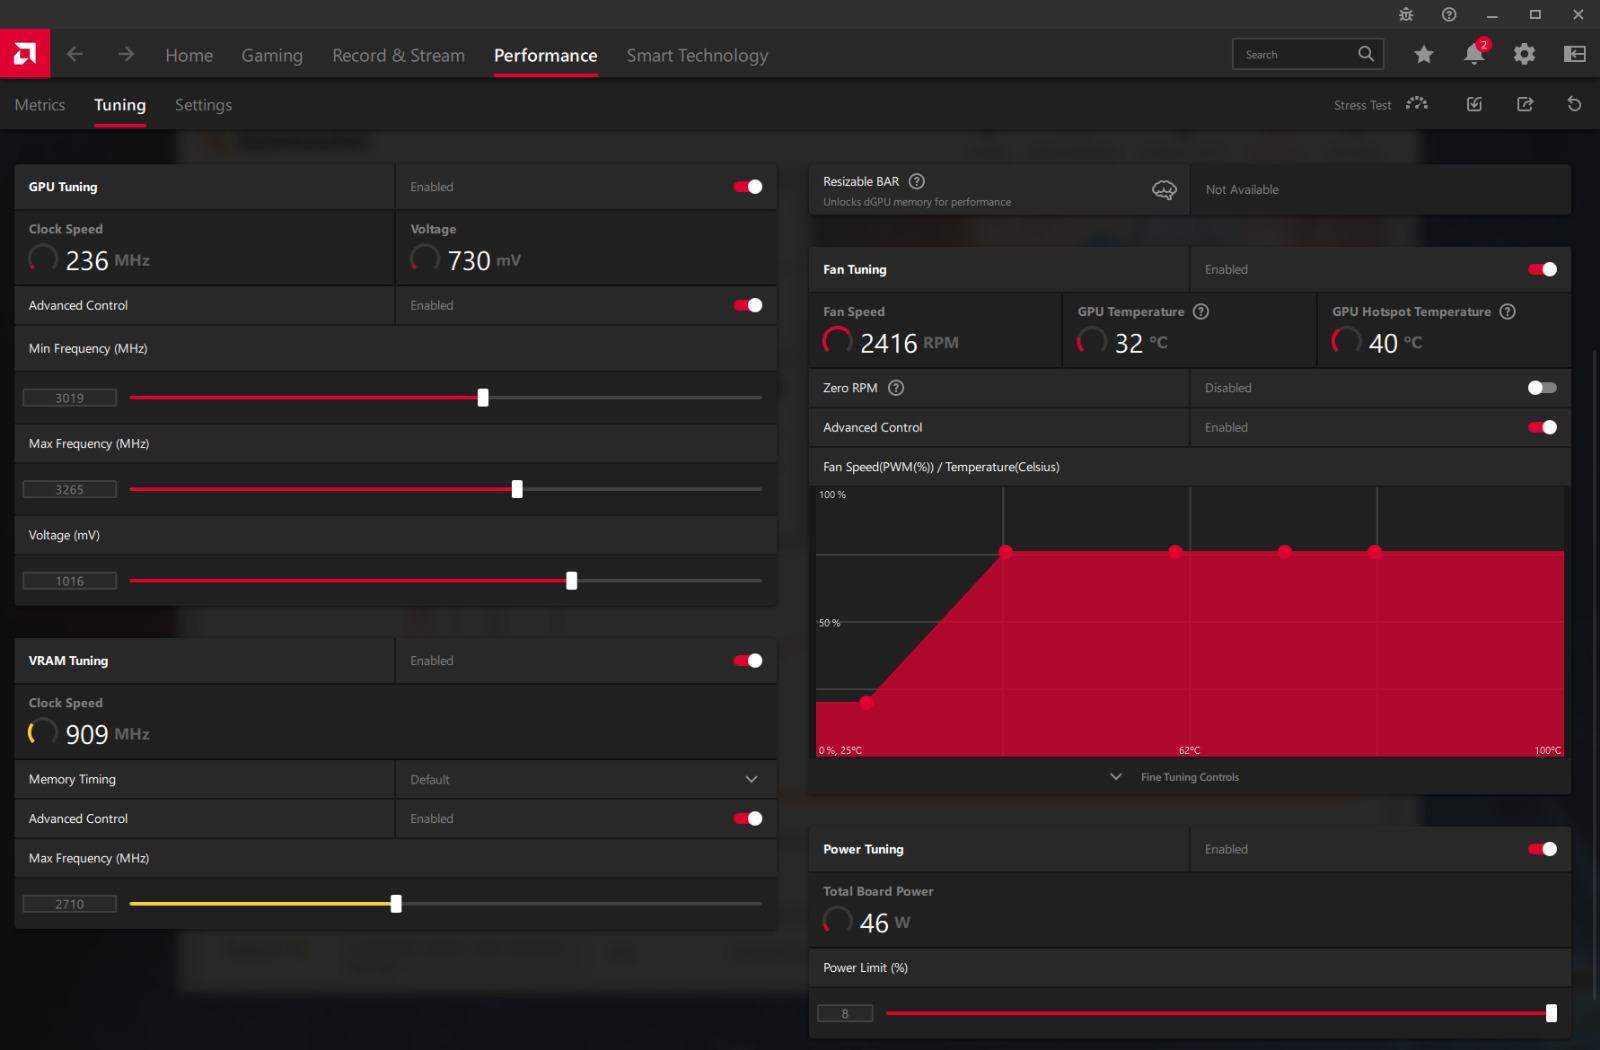Go back with the left arrow

75,54
